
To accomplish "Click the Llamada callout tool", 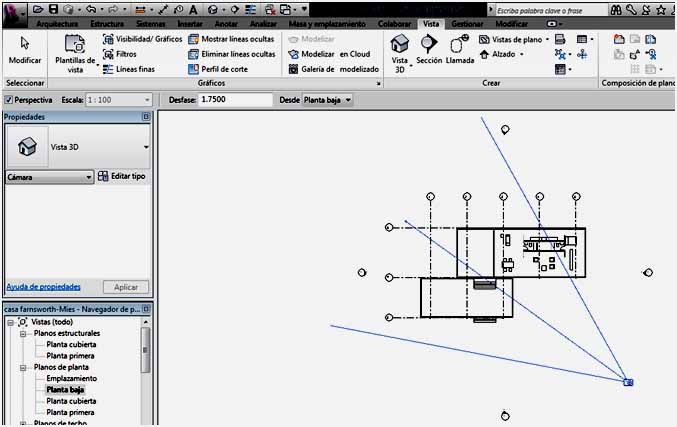I will click(x=460, y=50).
